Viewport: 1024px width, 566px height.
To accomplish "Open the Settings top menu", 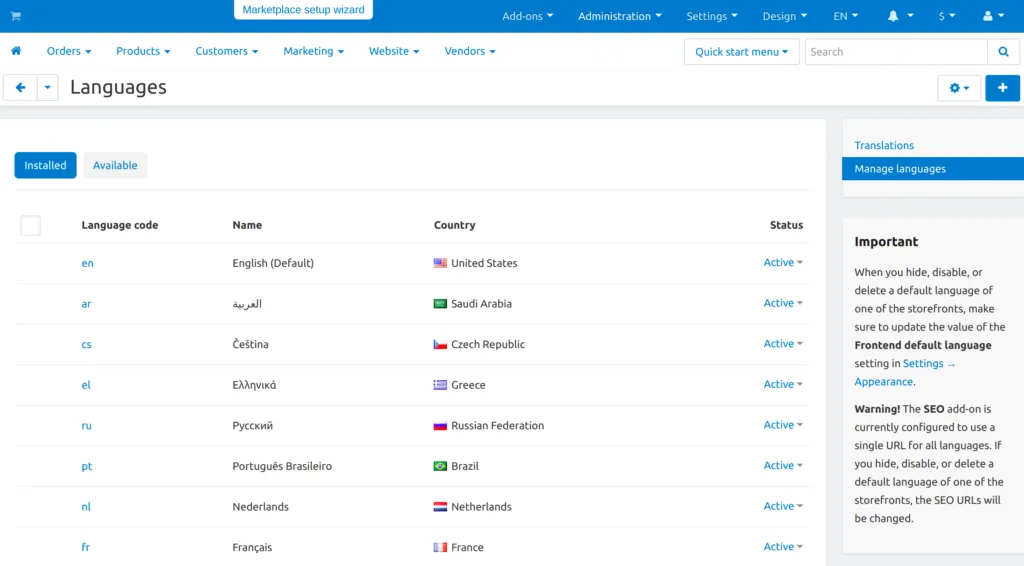I will point(711,16).
